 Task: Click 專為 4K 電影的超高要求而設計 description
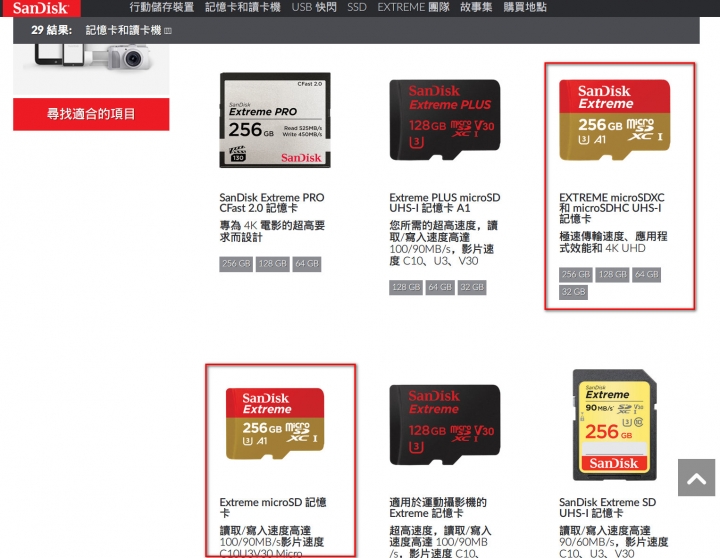click(272, 231)
